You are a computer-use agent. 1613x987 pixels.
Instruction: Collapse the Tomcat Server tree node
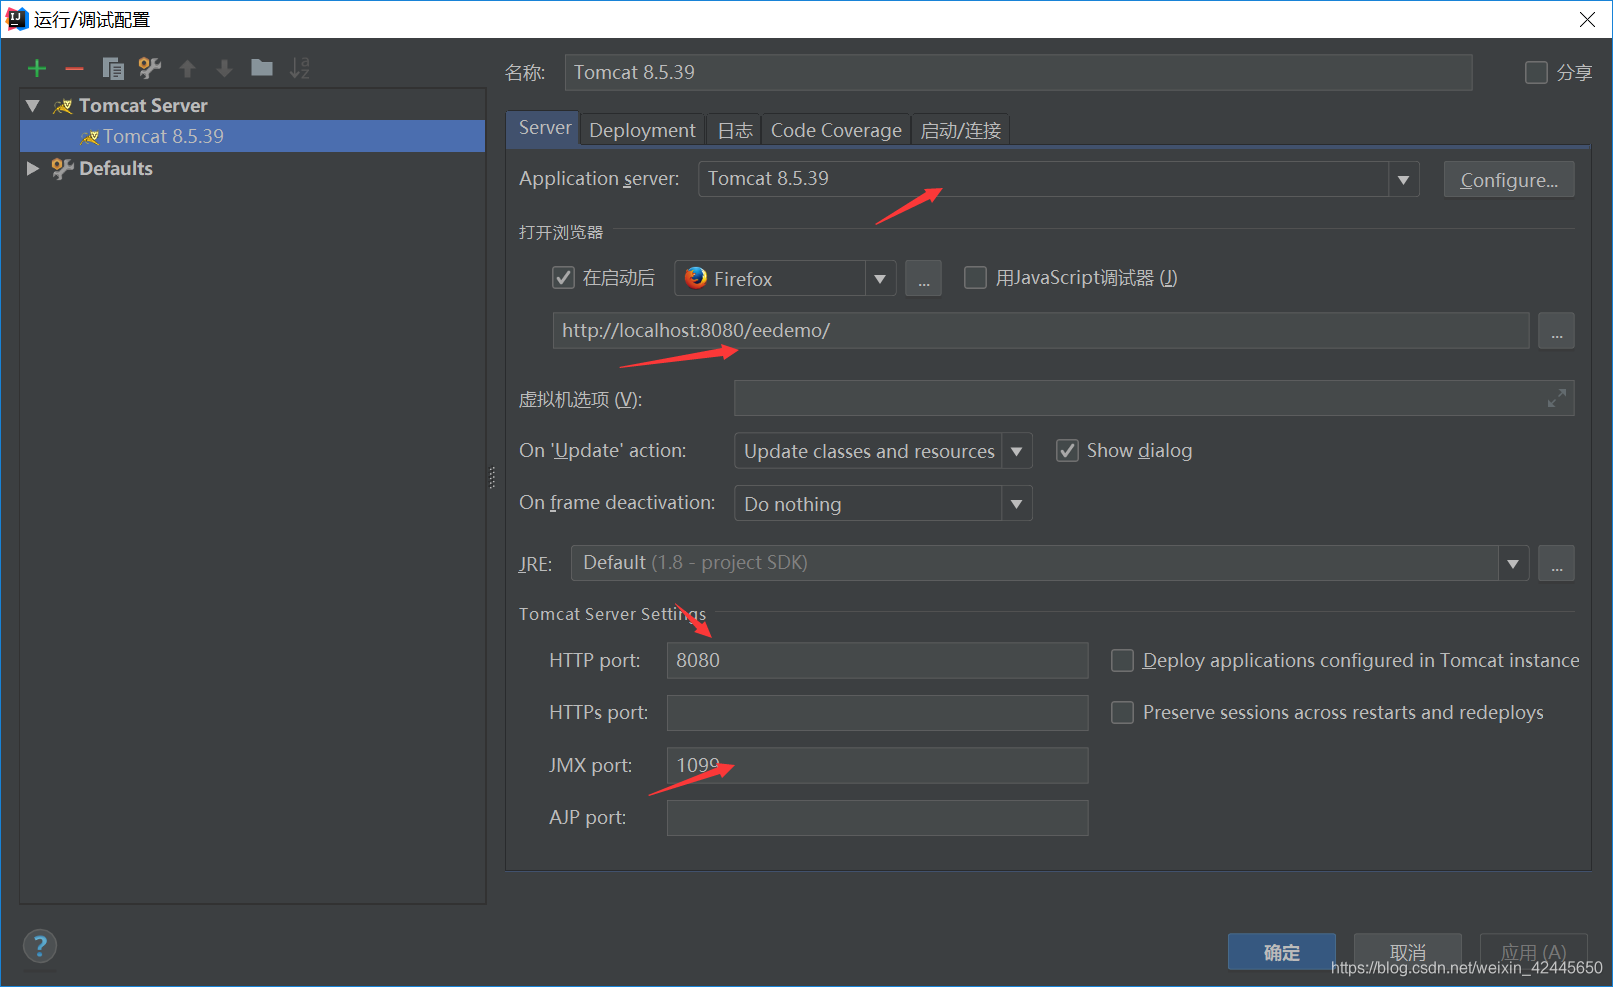pyautogui.click(x=33, y=105)
